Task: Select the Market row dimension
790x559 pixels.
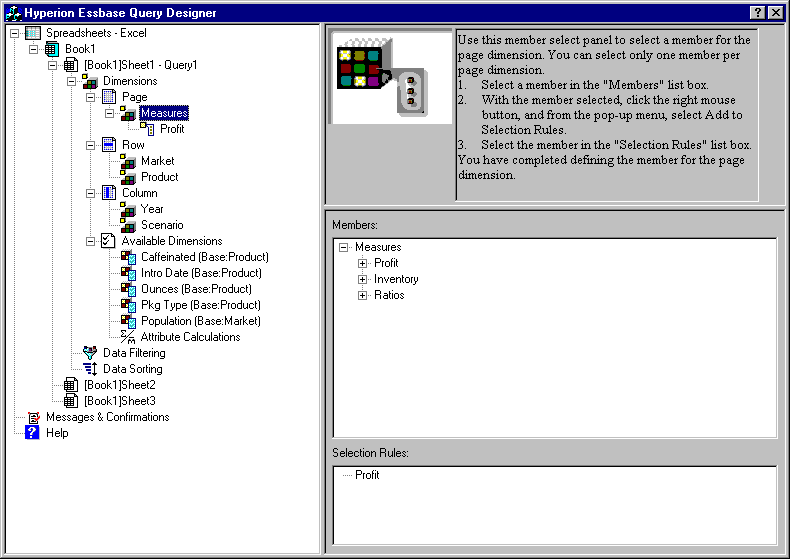Action: click(x=157, y=161)
